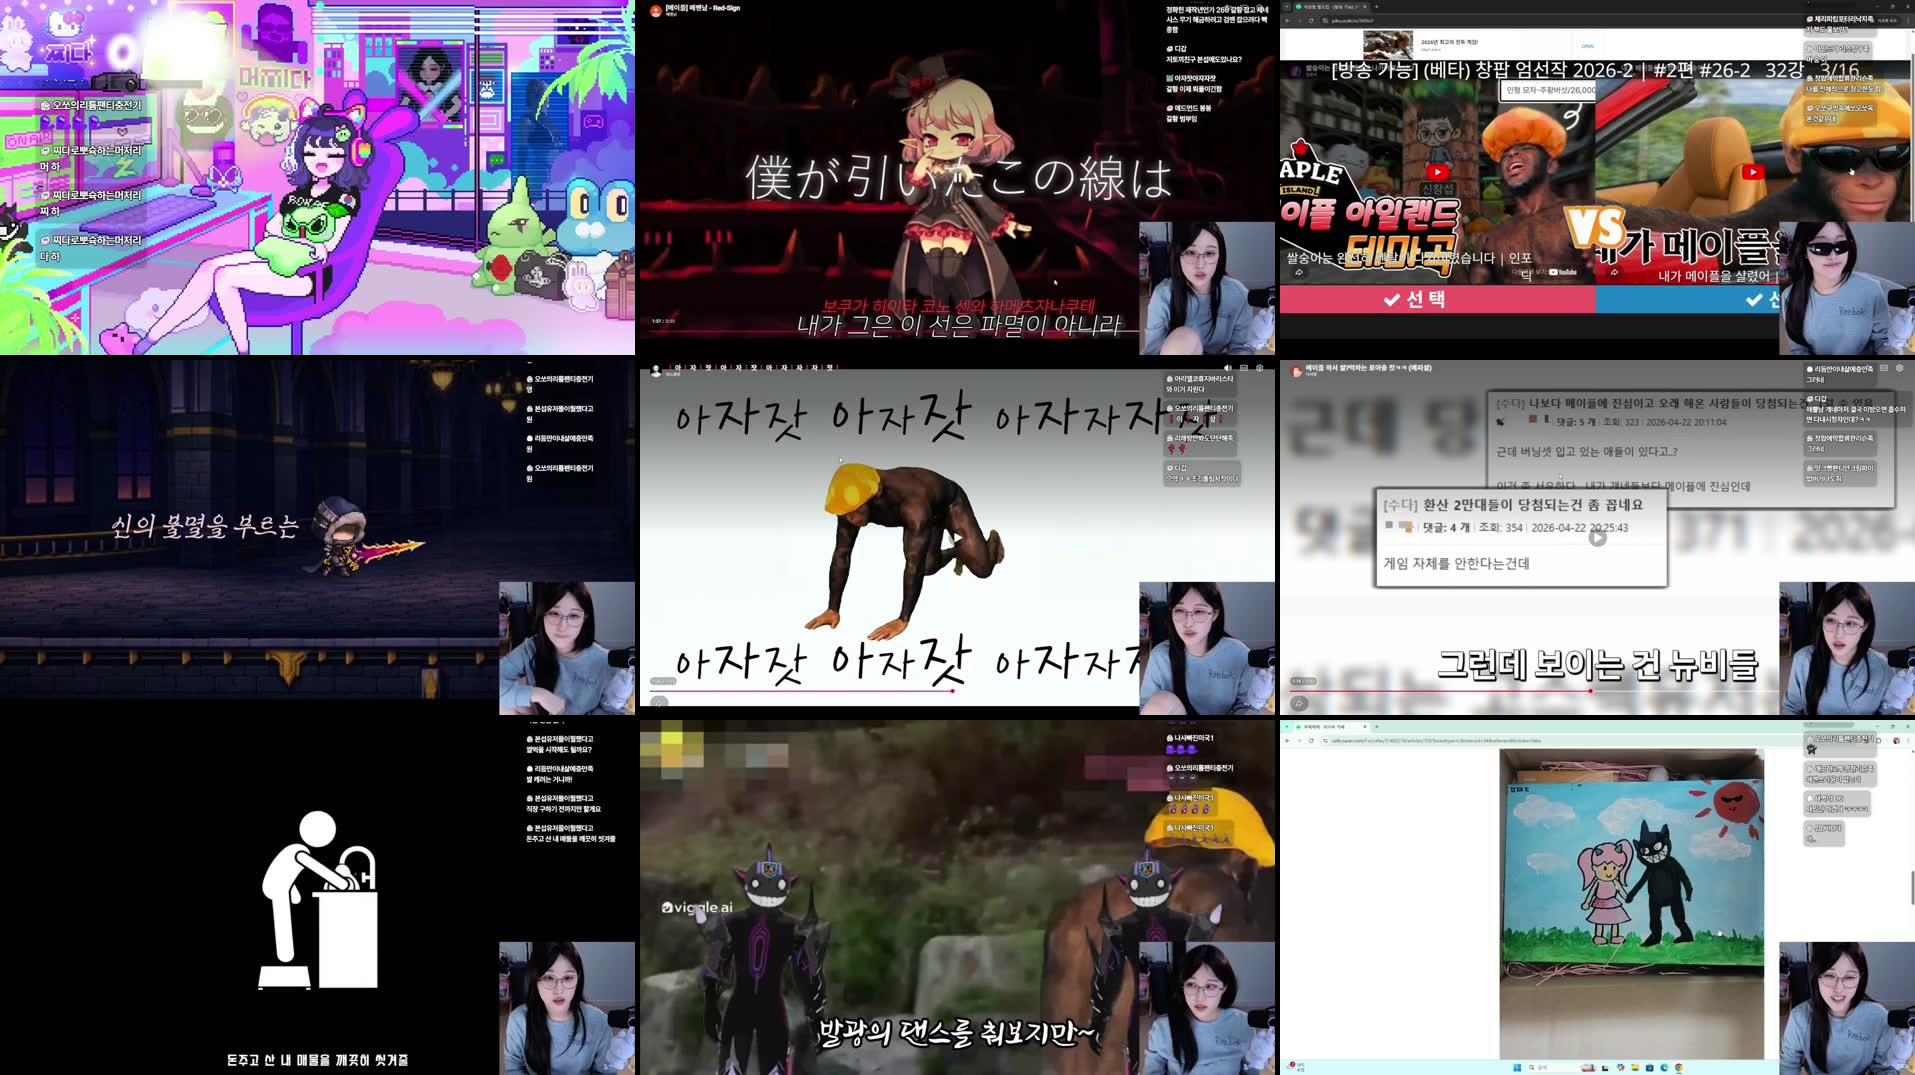This screenshot has width=1915, height=1075.
Task: Click left red 선택 select button
Action: coord(1437,299)
